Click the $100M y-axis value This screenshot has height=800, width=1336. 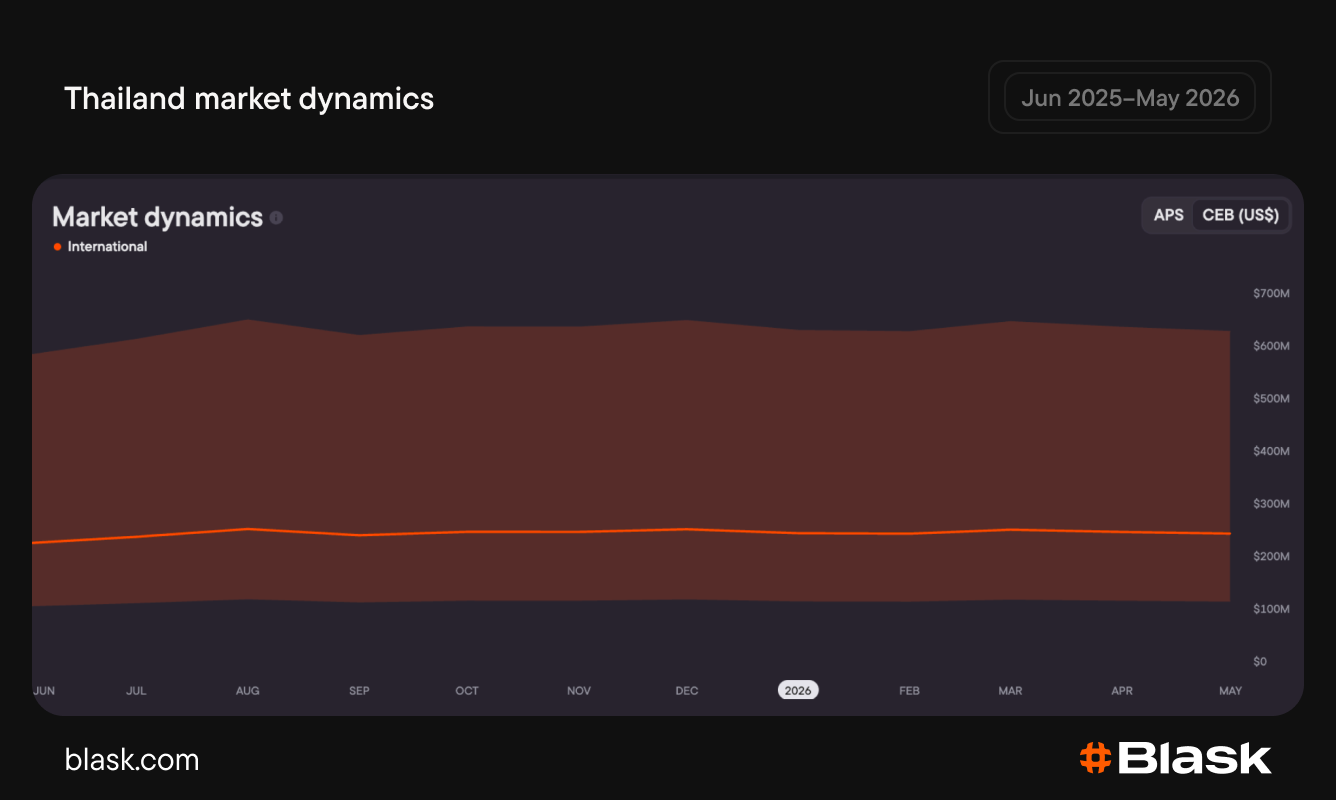point(1271,609)
